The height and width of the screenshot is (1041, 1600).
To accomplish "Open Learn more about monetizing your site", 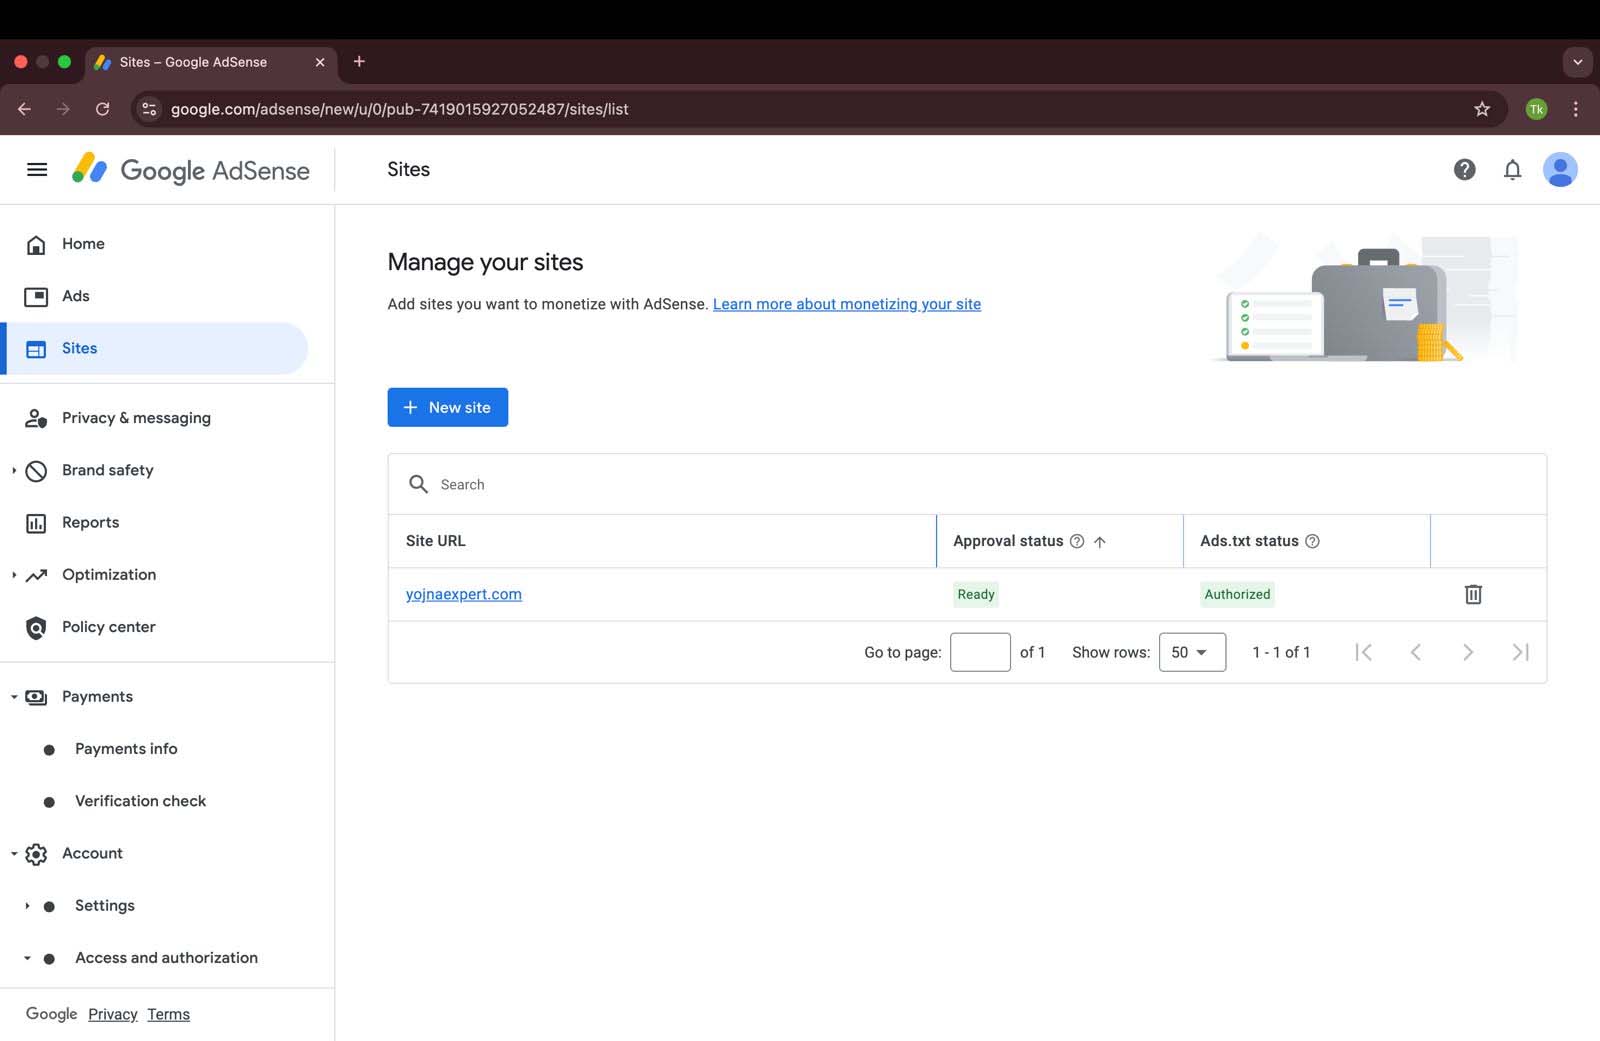I will (847, 304).
